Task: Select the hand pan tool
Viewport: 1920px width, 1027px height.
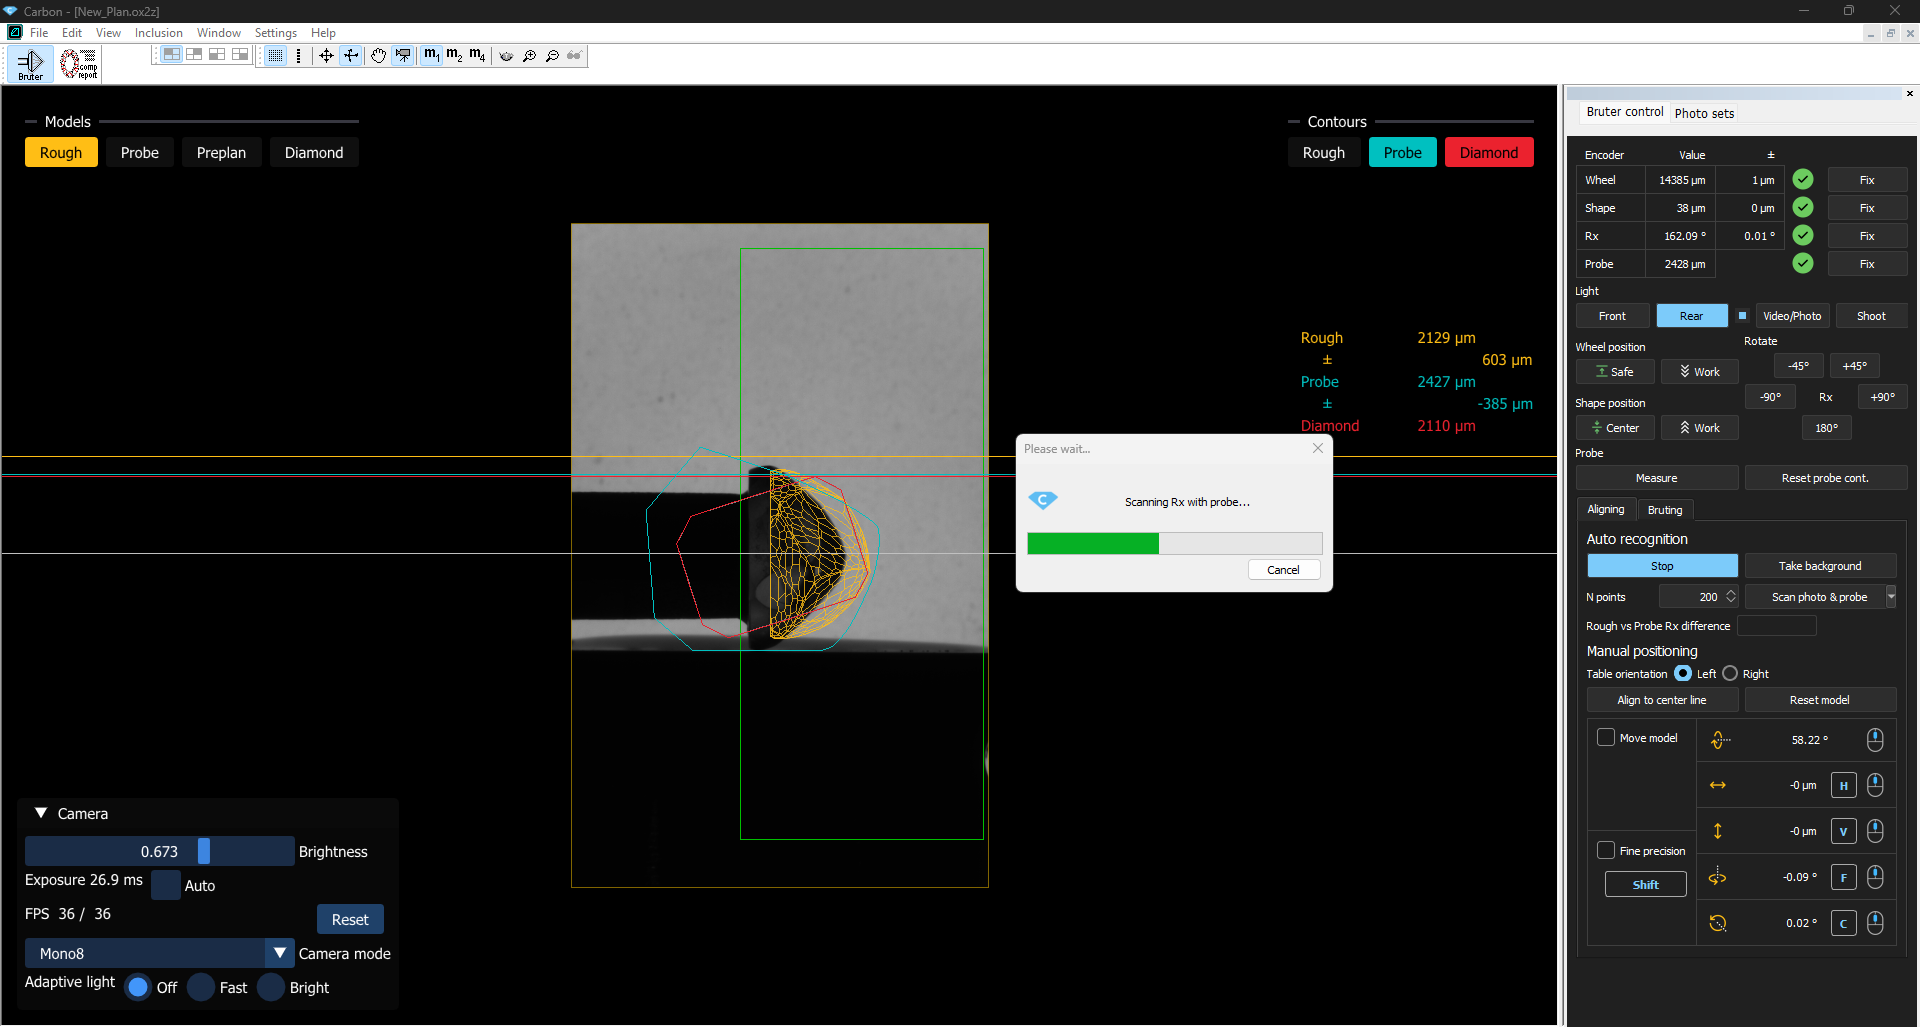Action: coord(378,55)
